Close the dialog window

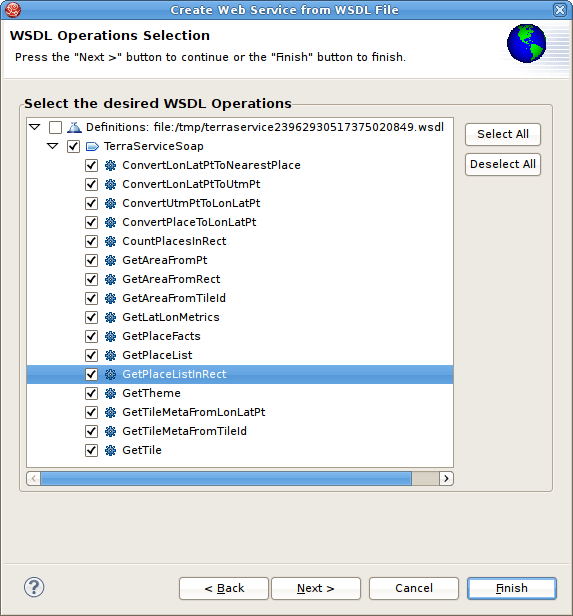click(x=560, y=9)
